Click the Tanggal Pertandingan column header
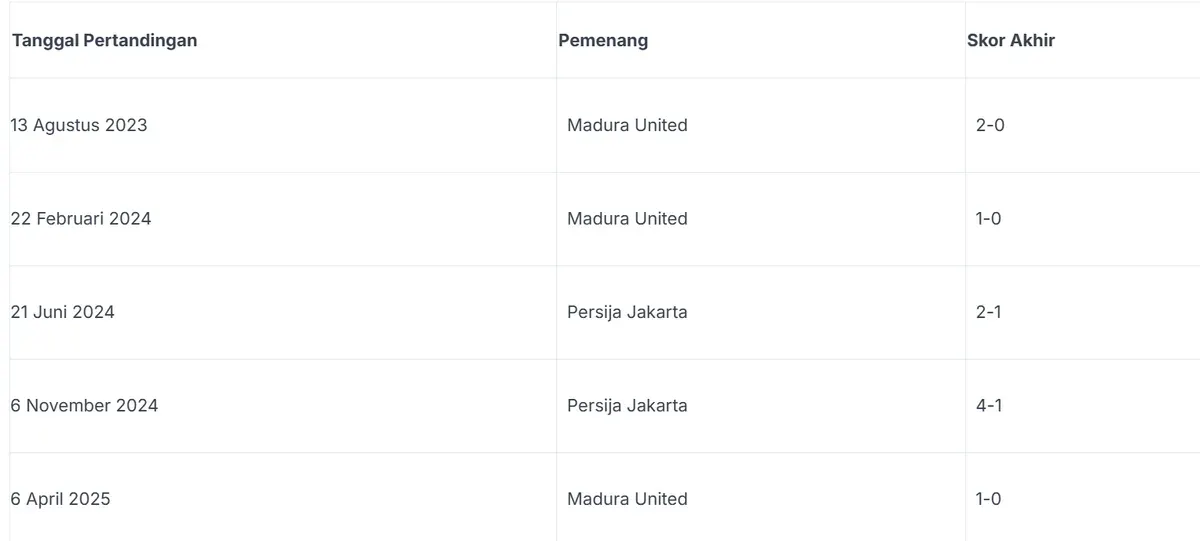The width and height of the screenshot is (1200, 541). coord(104,41)
